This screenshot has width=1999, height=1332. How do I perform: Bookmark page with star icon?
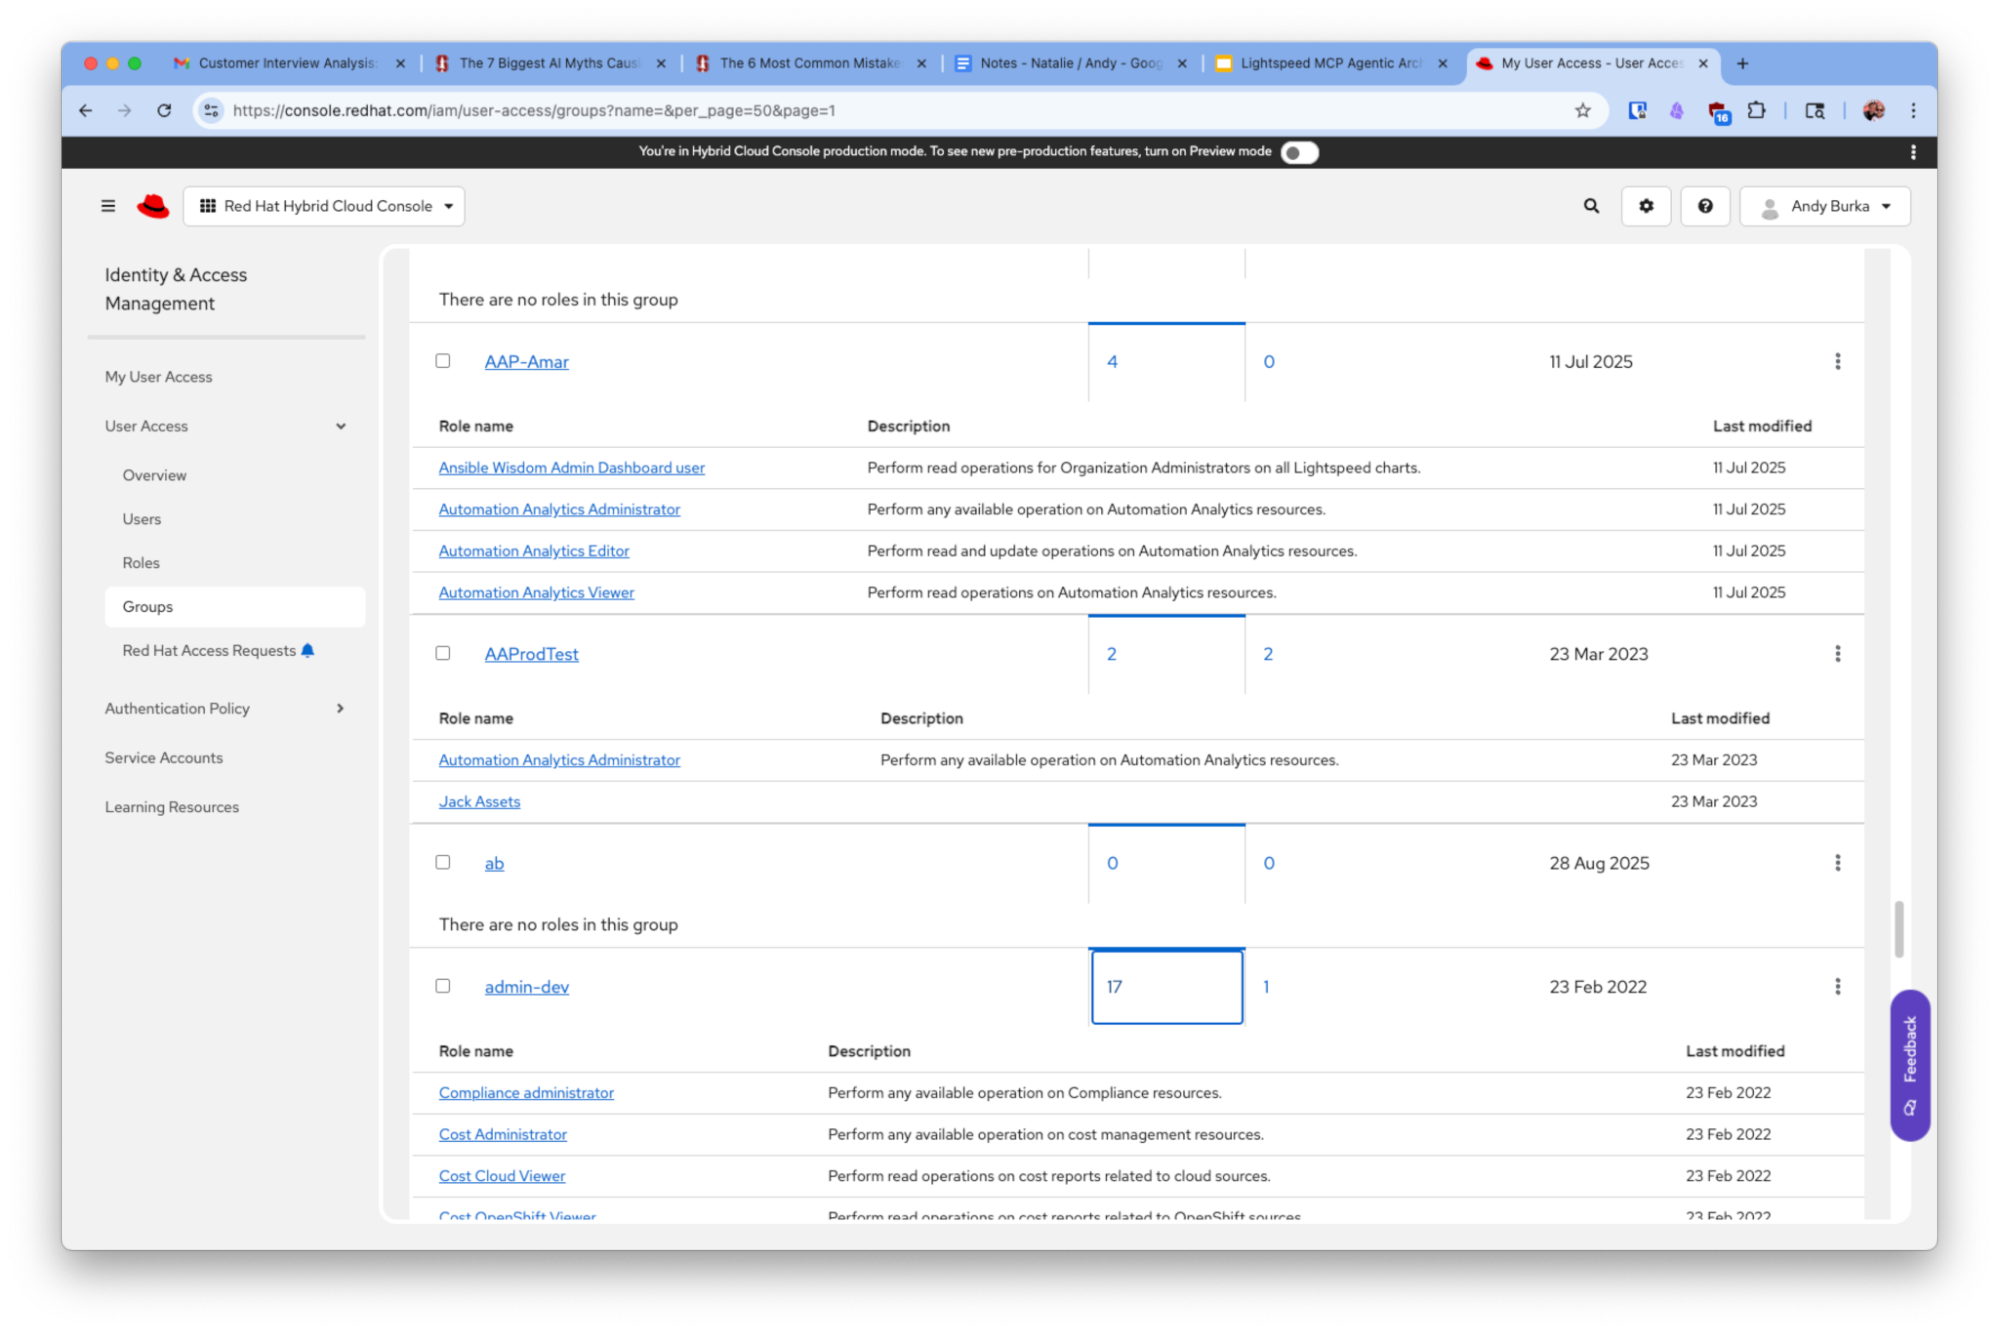click(x=1582, y=111)
